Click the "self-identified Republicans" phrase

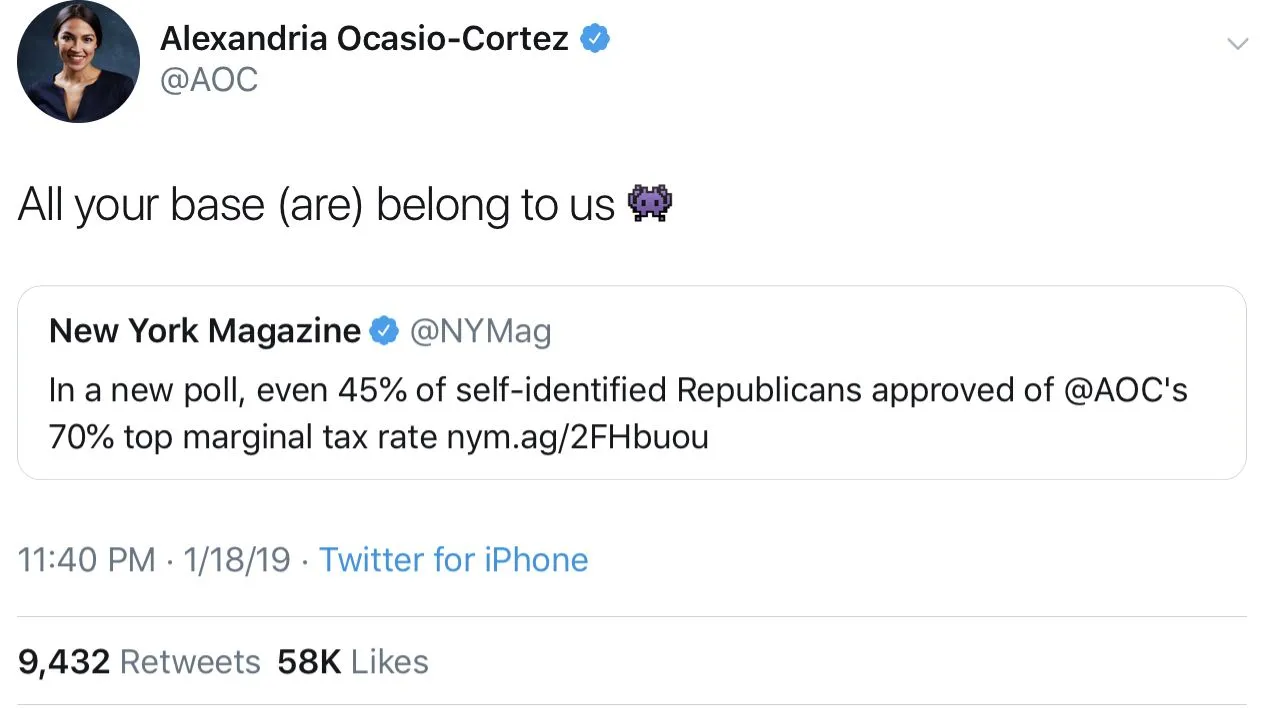tap(660, 390)
